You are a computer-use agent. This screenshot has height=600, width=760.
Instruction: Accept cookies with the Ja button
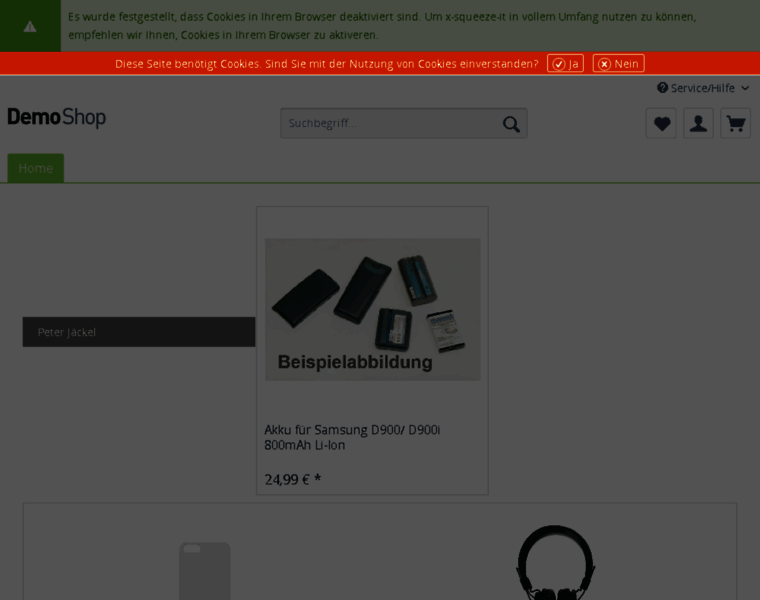coord(565,63)
